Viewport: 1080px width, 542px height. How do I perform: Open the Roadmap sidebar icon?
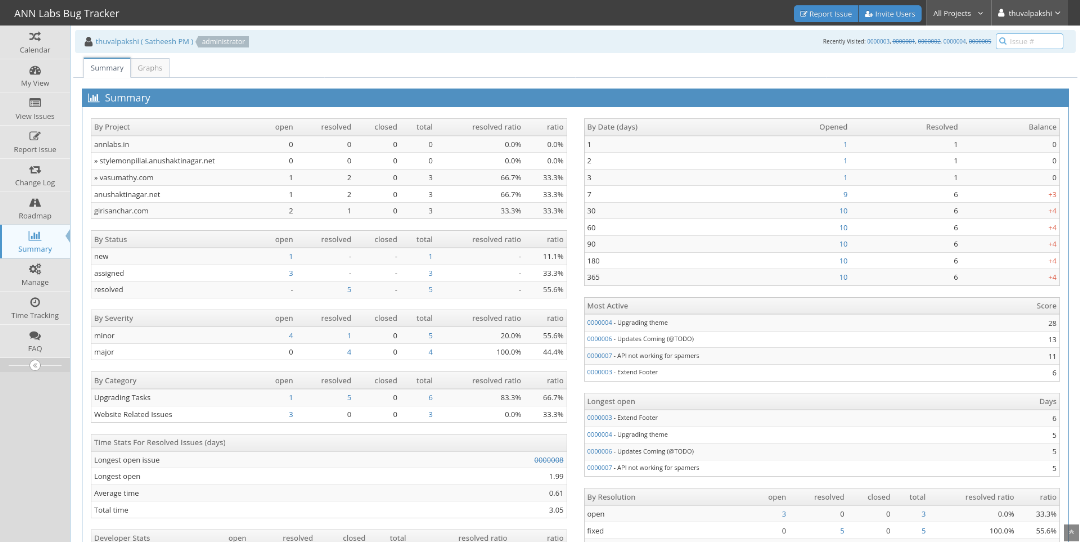click(x=35, y=203)
